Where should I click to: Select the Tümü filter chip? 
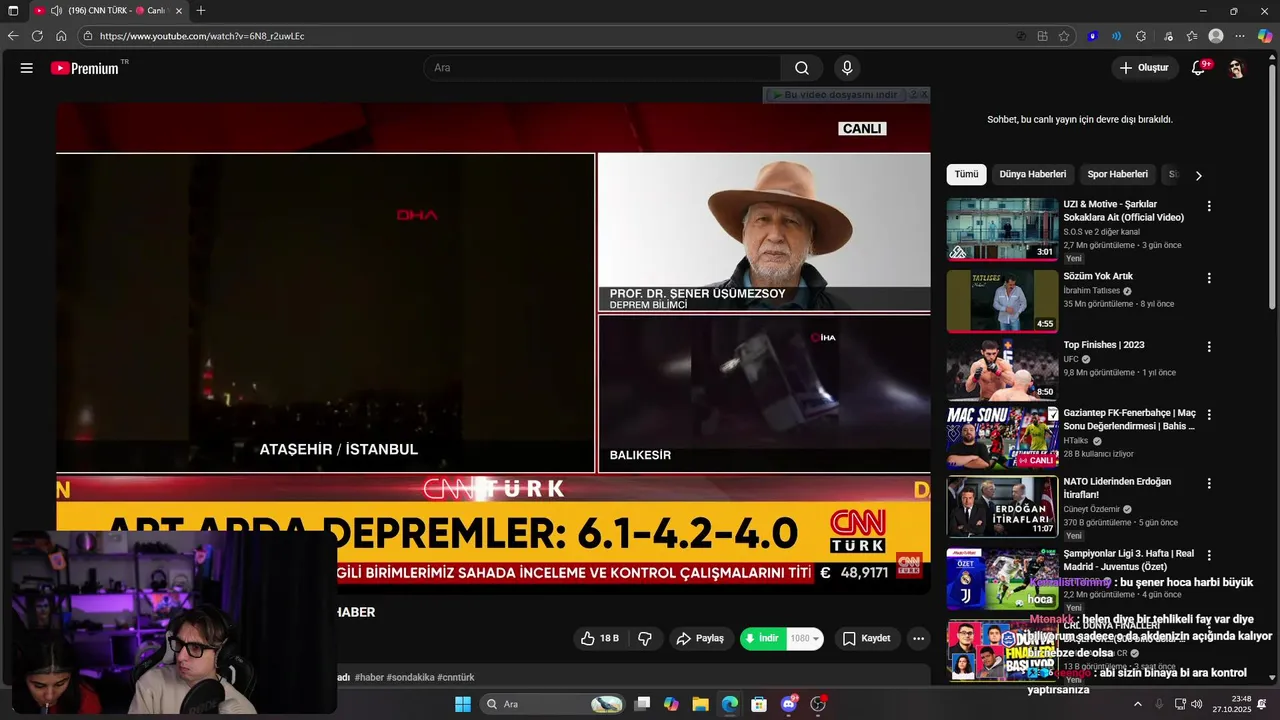pyautogui.click(x=966, y=174)
